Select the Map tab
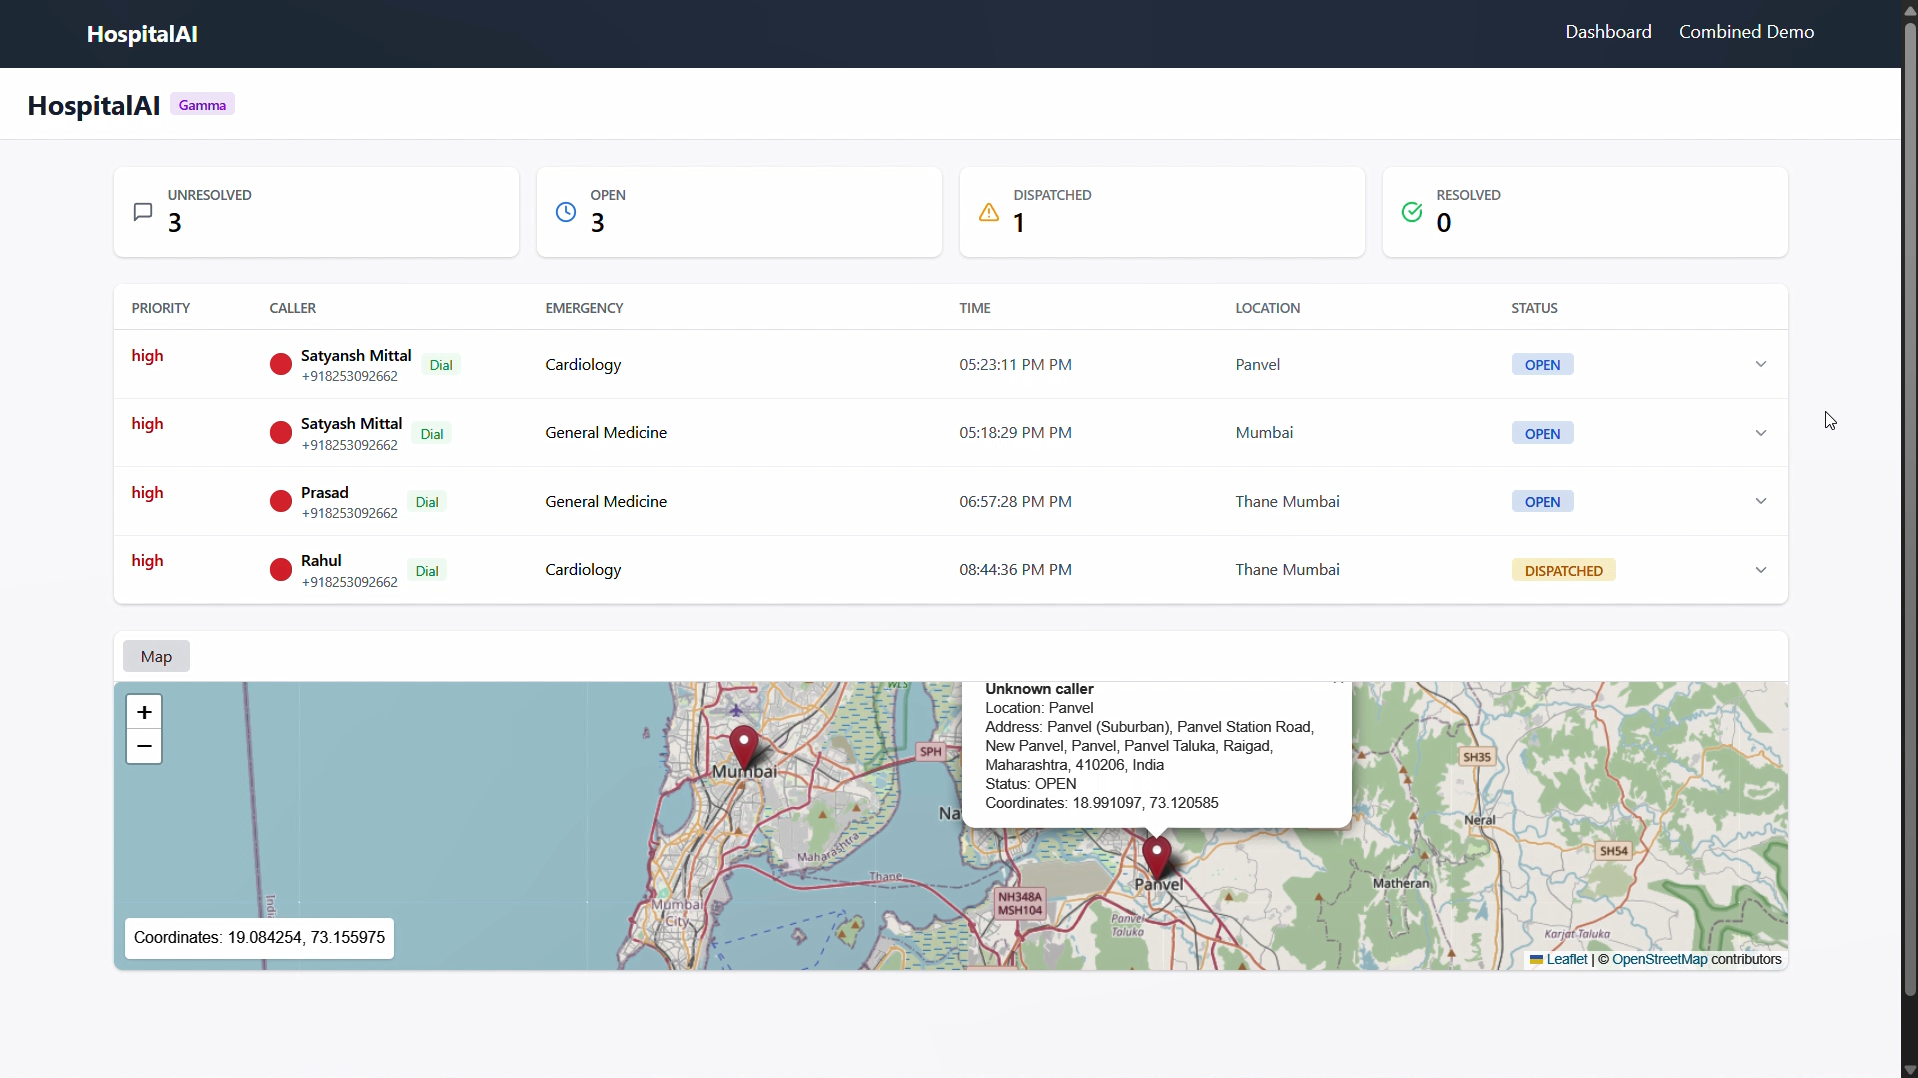The height and width of the screenshot is (1078, 1918). [x=156, y=657]
